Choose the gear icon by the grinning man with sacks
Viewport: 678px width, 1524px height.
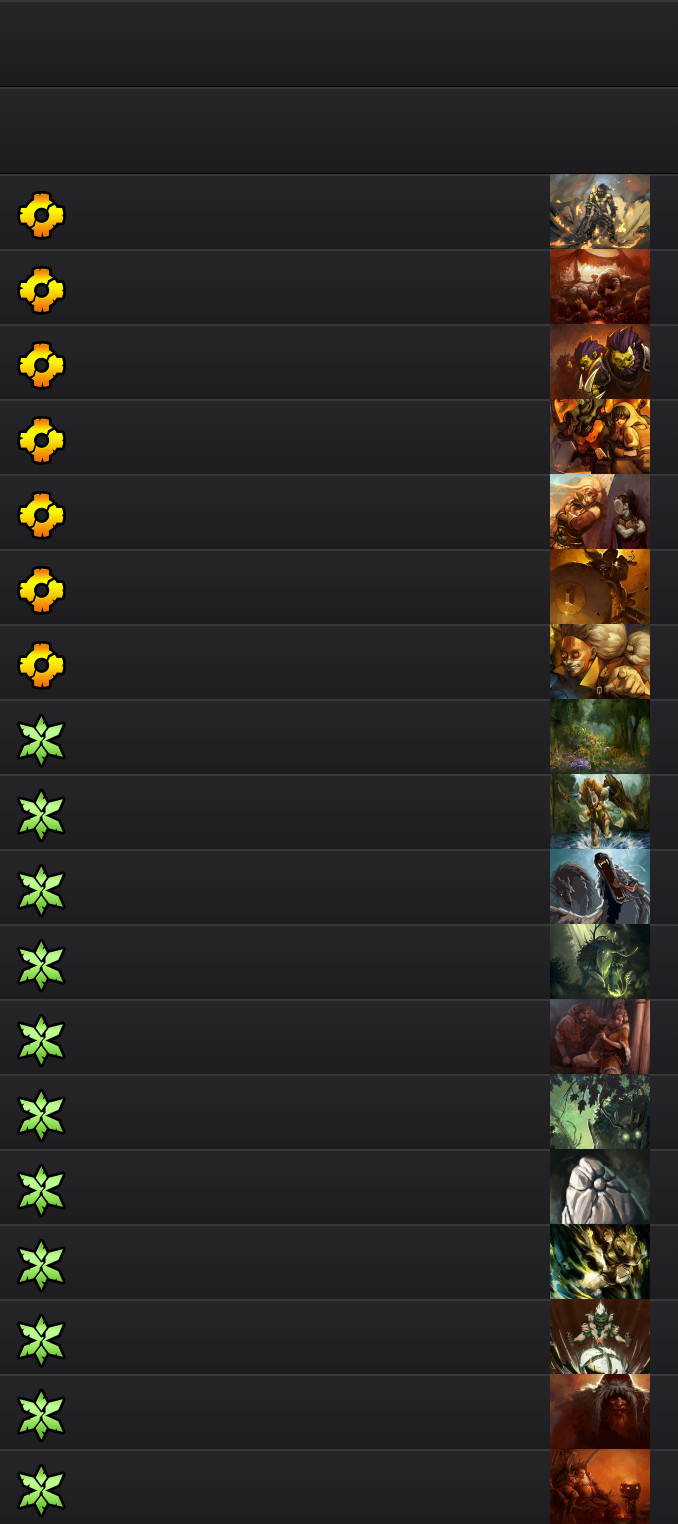(41, 663)
